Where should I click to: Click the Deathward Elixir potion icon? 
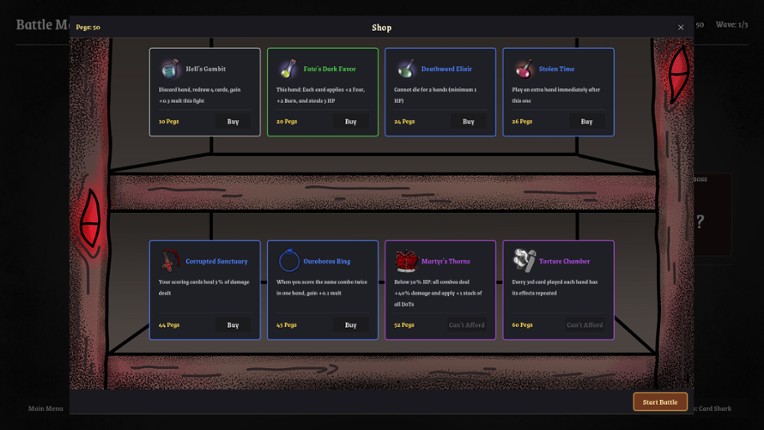(406, 69)
